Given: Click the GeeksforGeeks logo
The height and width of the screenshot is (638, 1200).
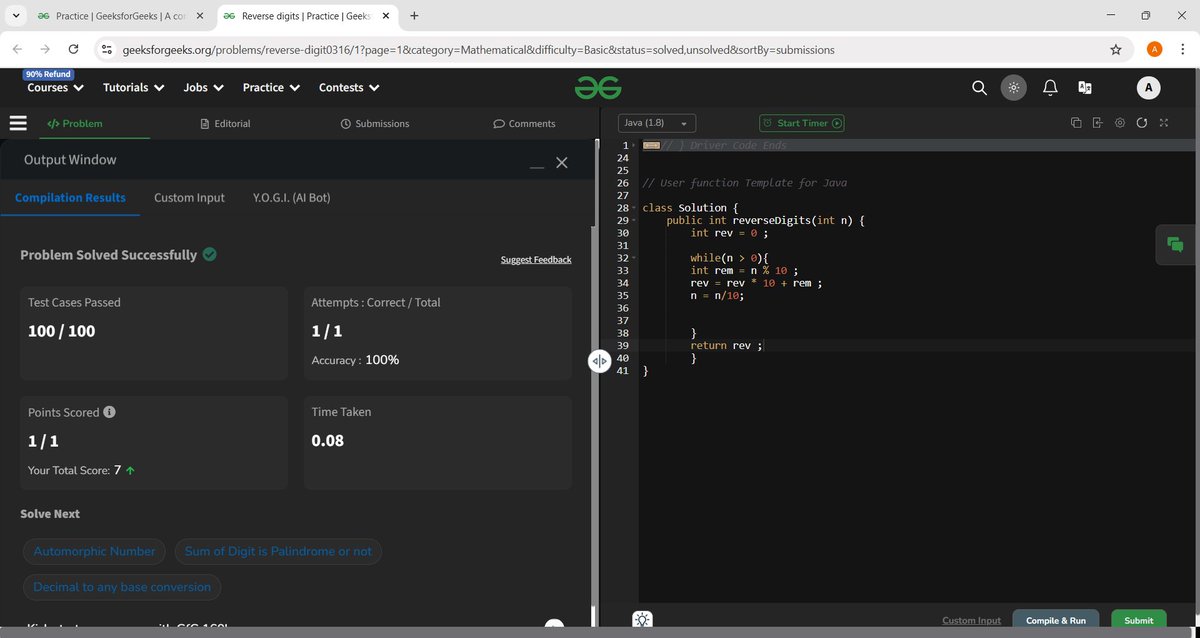Looking at the screenshot, I should pyautogui.click(x=598, y=88).
